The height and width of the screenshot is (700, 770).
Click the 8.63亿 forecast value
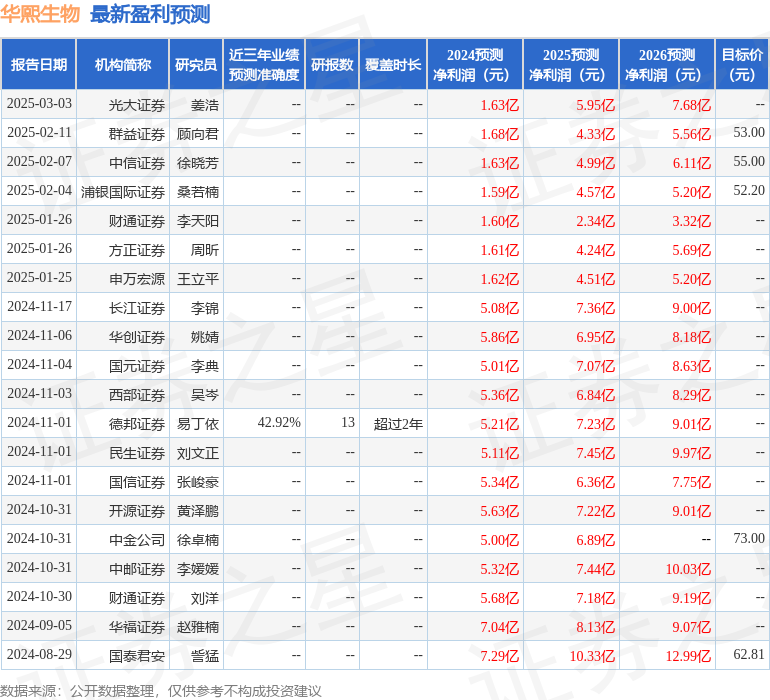[x=691, y=366]
